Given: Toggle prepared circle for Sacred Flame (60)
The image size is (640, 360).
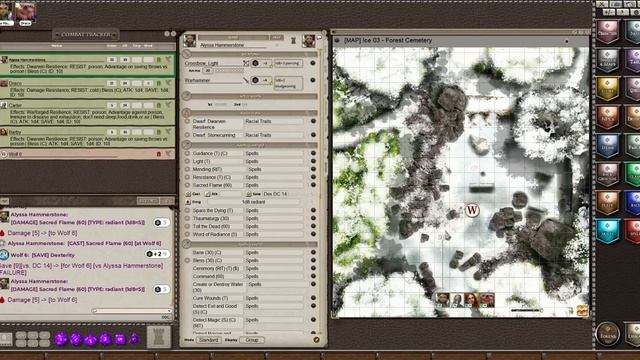Looking at the screenshot, I should [x=187, y=185].
